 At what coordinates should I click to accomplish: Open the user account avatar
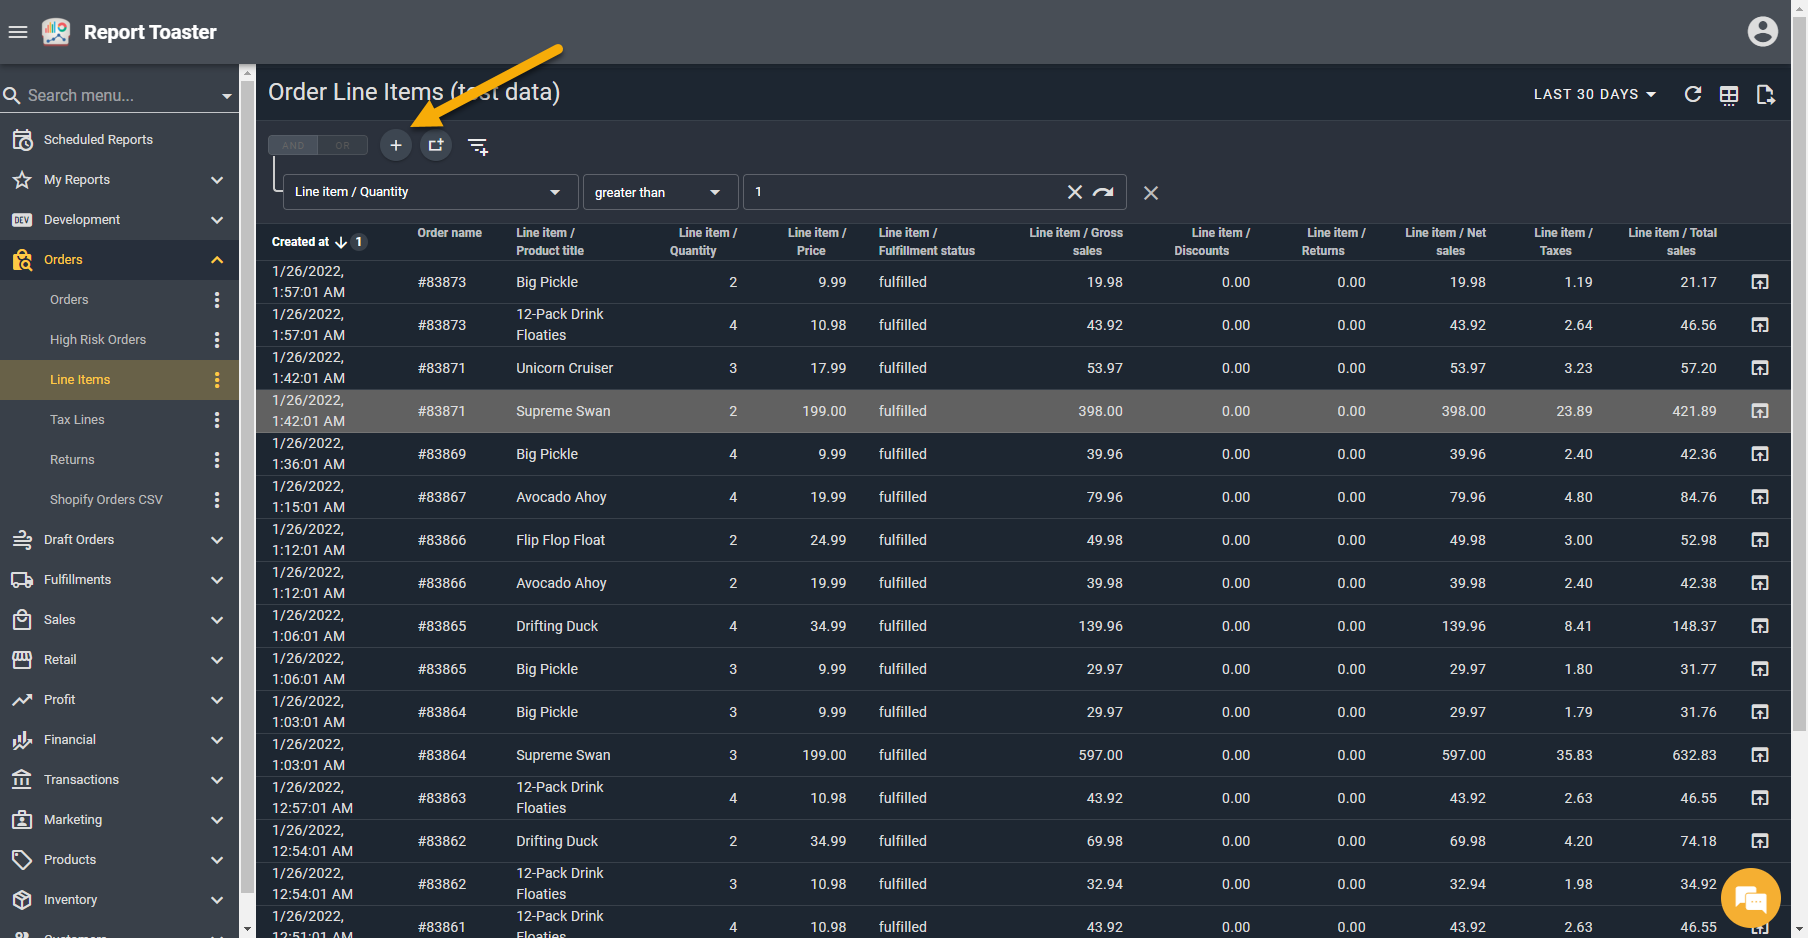click(x=1762, y=32)
